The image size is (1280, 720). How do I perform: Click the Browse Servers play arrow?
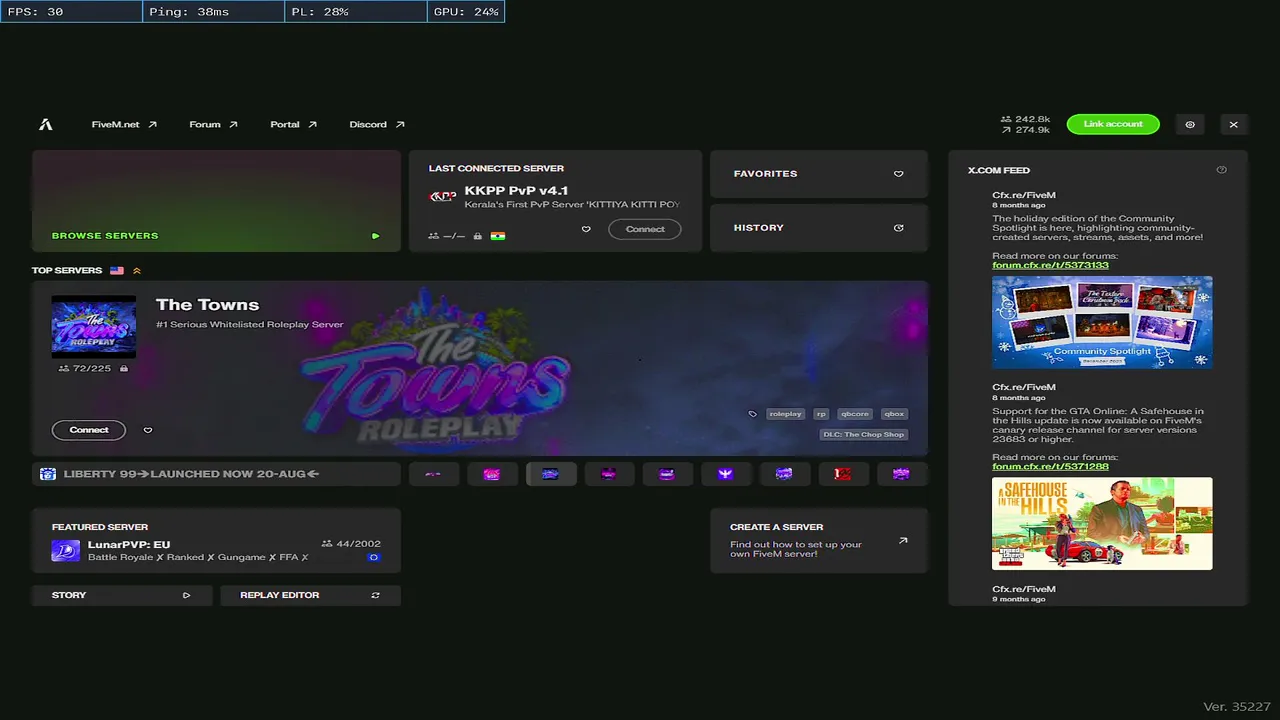[x=375, y=236]
